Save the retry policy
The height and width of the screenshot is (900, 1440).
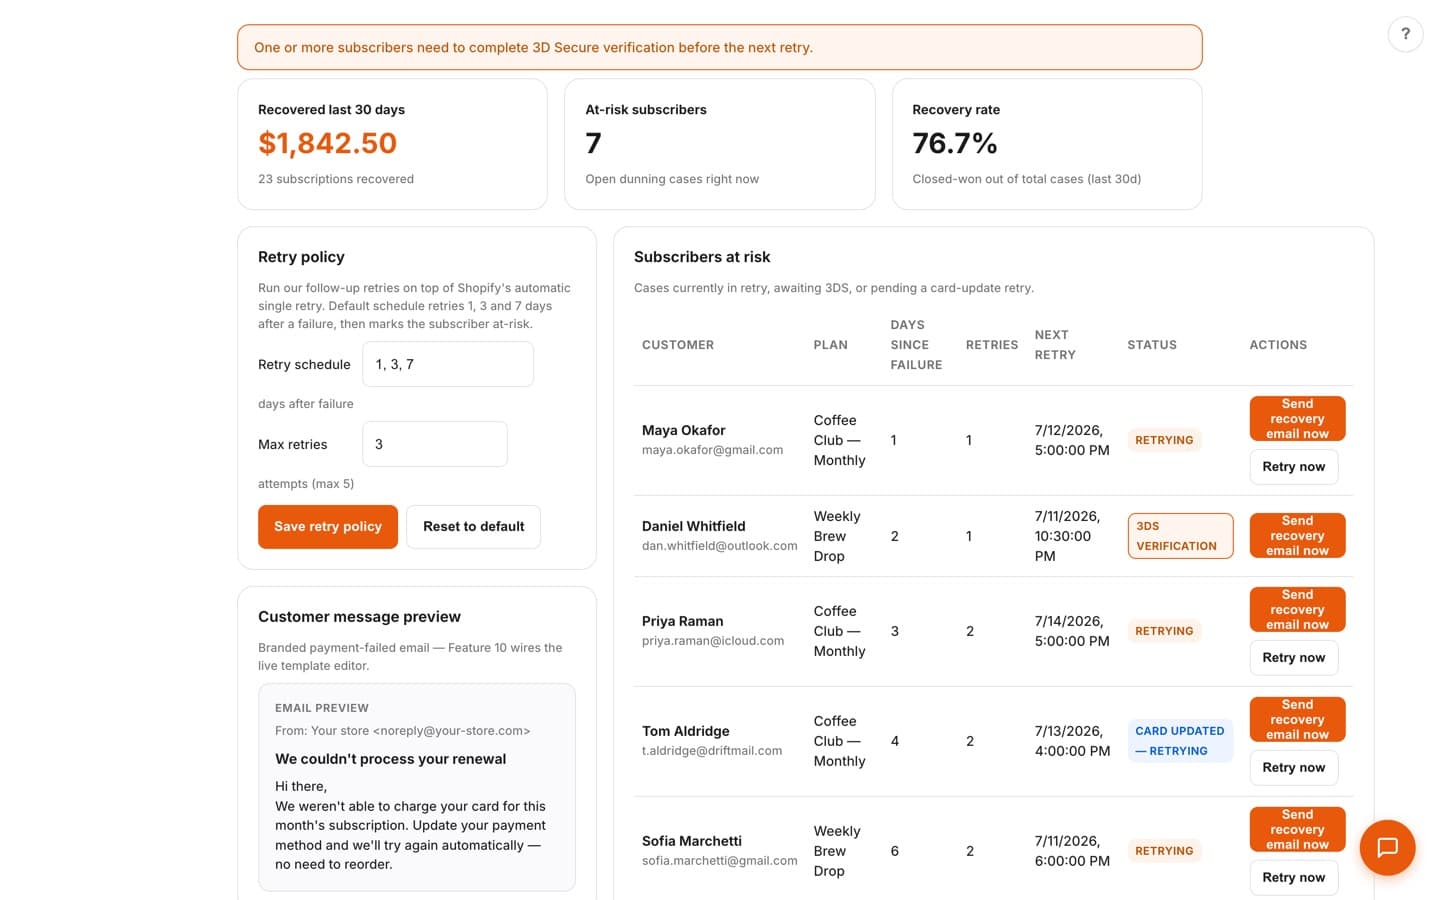(x=328, y=527)
